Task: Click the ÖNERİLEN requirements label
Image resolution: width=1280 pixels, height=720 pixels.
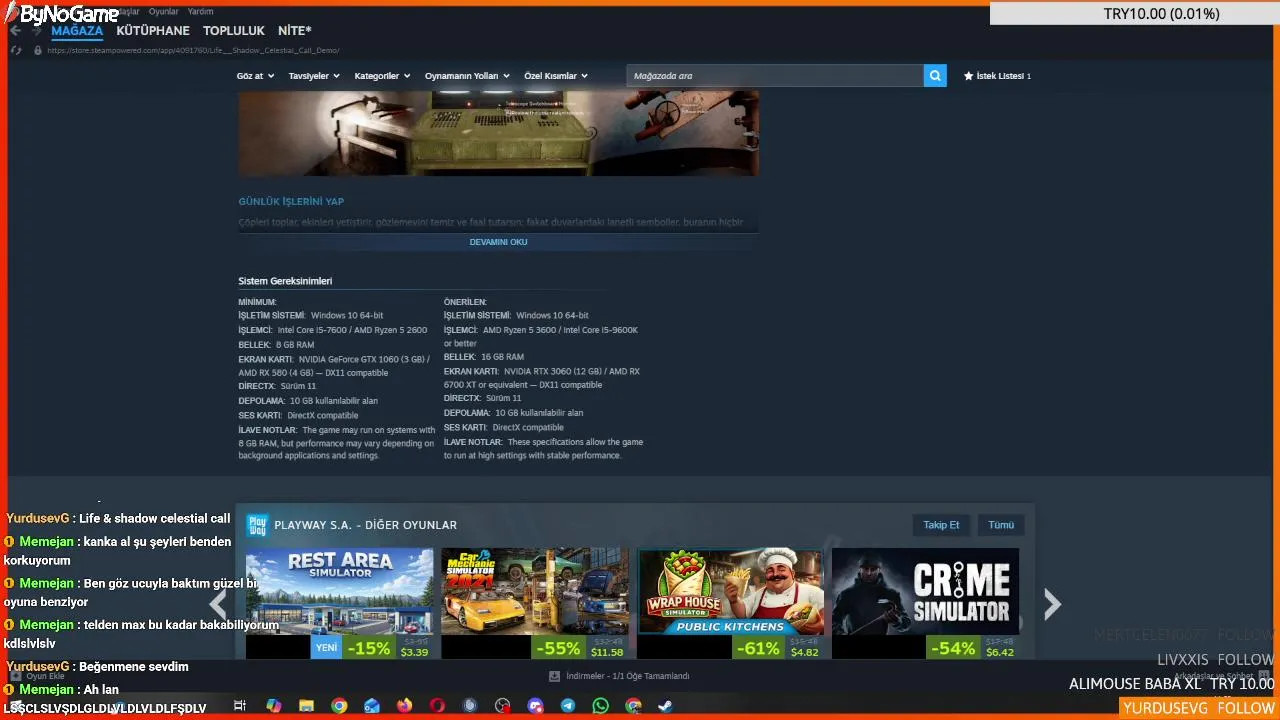Action: (465, 302)
